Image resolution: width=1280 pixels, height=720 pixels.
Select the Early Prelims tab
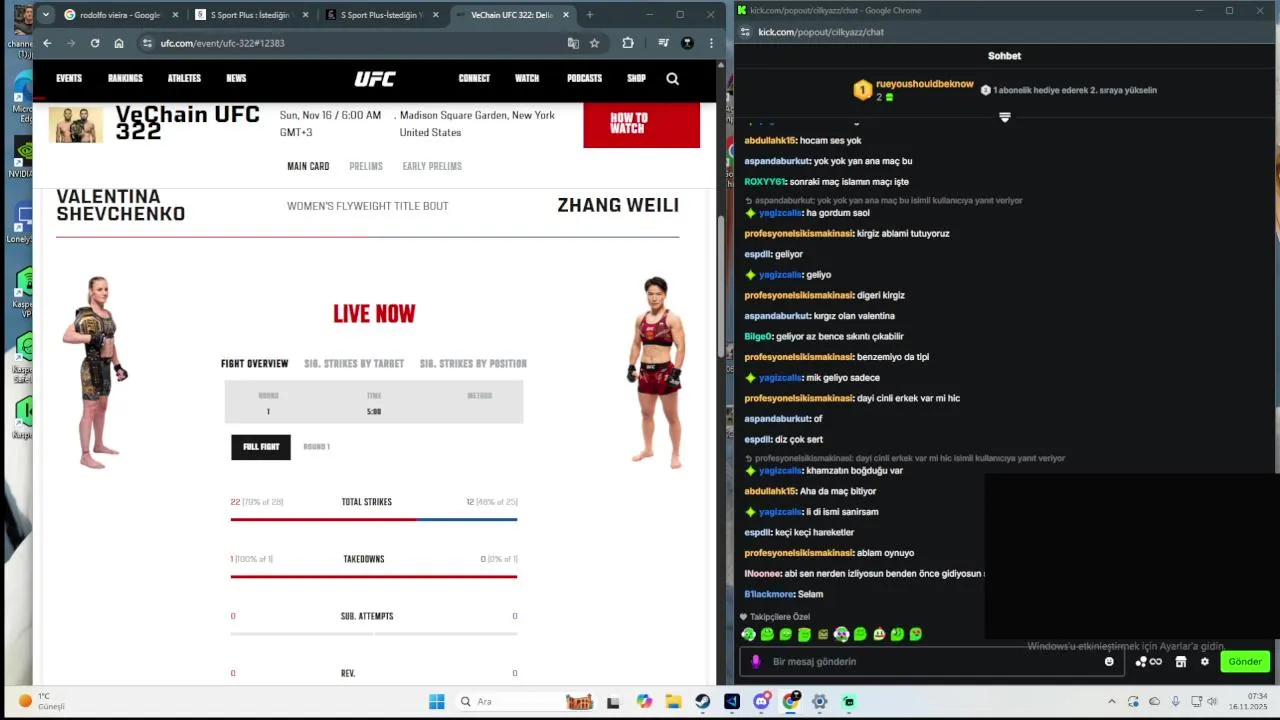point(432,166)
